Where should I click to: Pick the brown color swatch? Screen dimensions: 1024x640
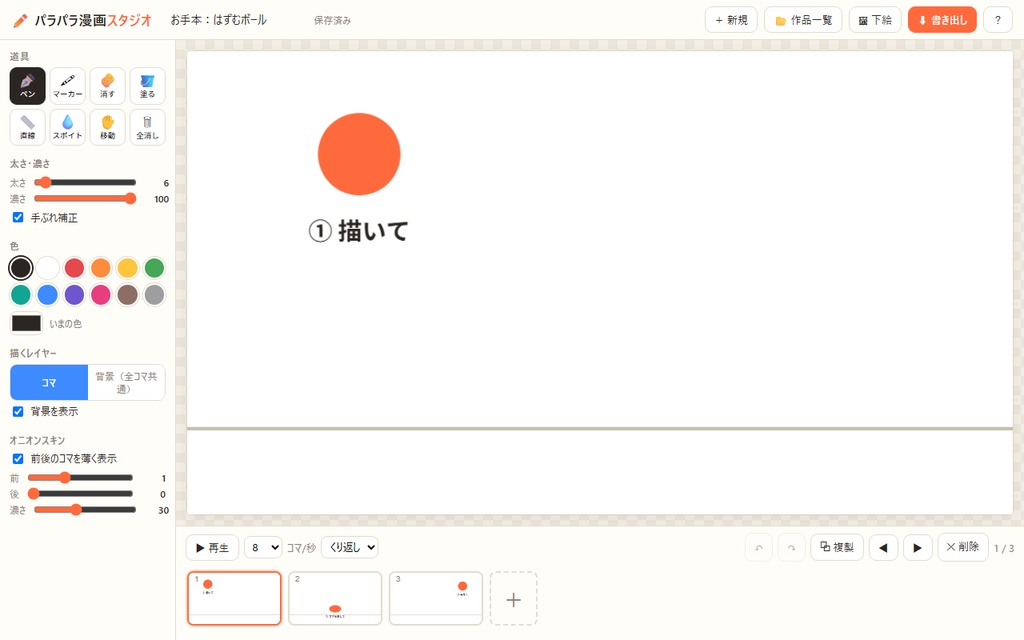click(127, 295)
